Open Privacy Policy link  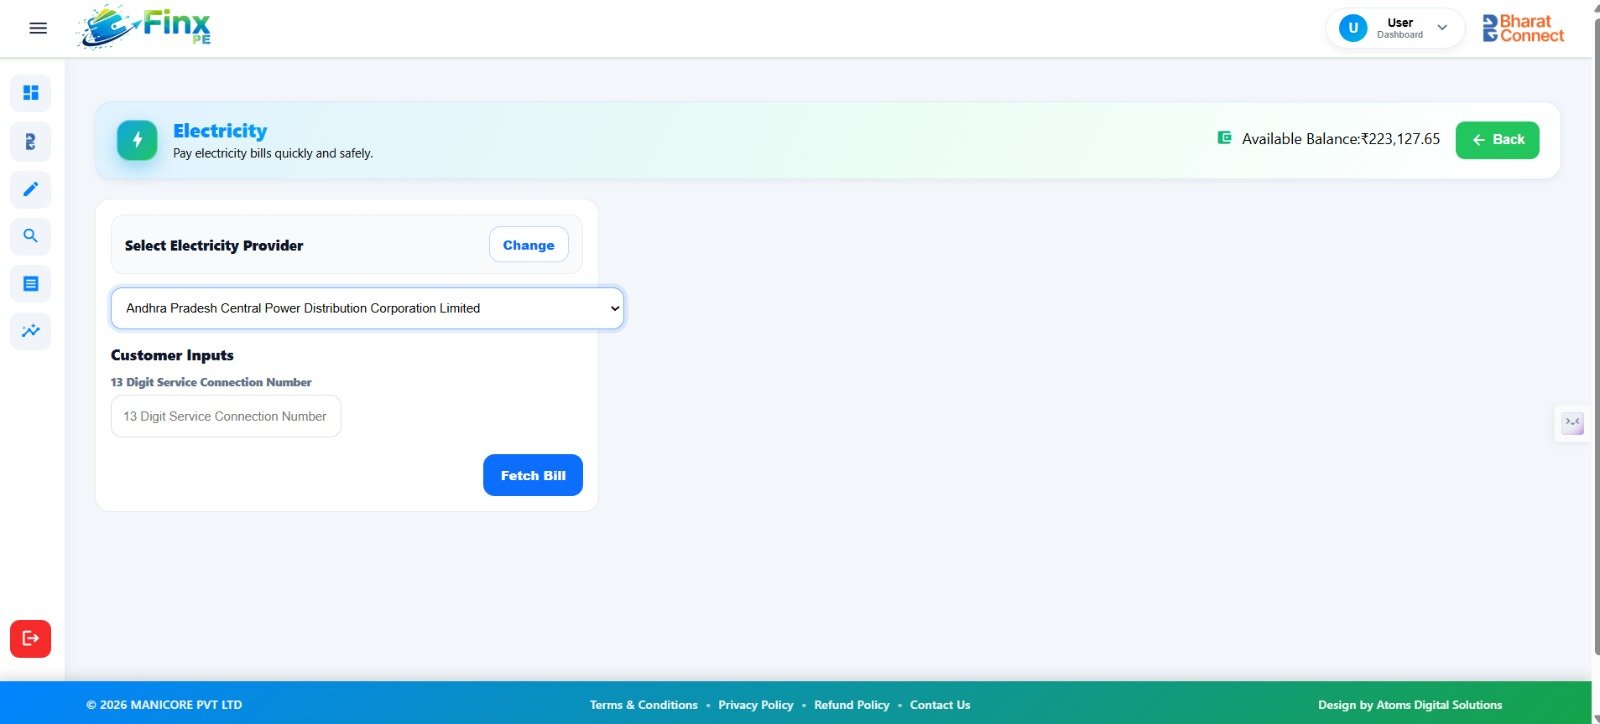point(756,705)
